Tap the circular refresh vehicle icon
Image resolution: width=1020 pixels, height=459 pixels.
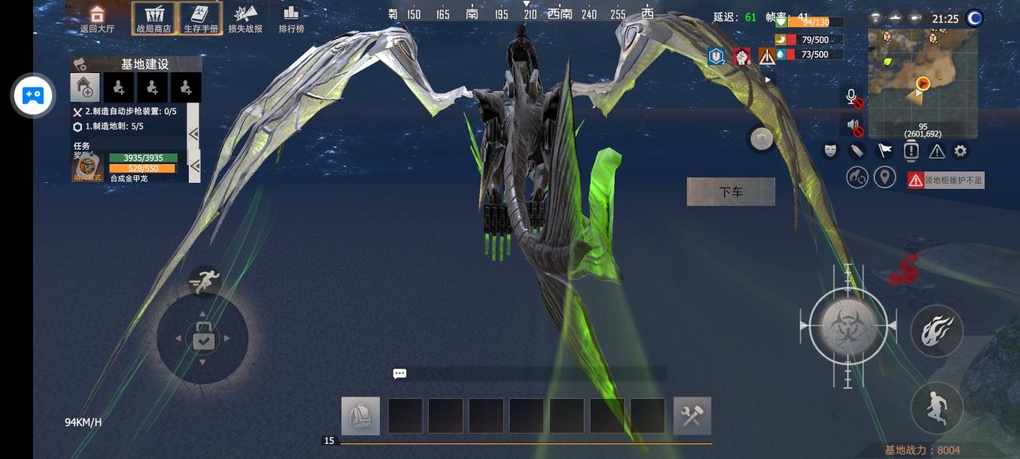[857, 177]
